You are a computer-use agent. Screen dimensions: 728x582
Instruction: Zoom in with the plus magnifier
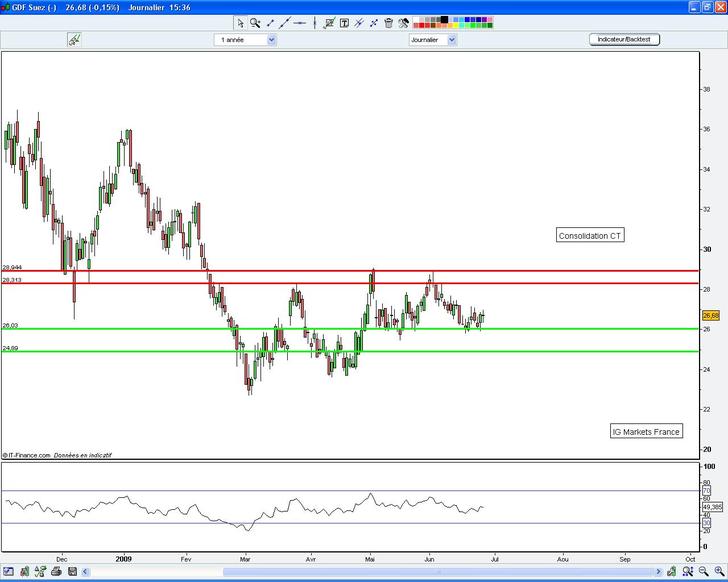tap(718, 572)
